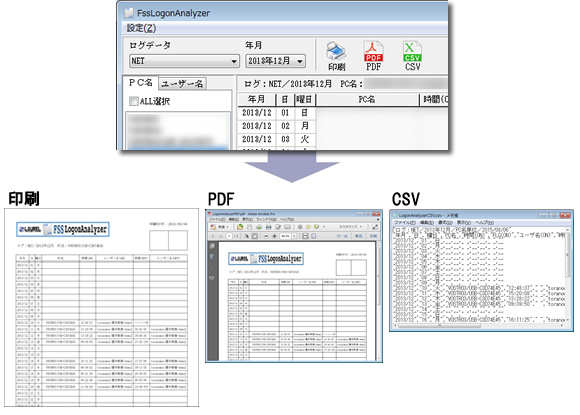
Task: Expand the 年月 2013年12月 dropdown
Action: 276,61
